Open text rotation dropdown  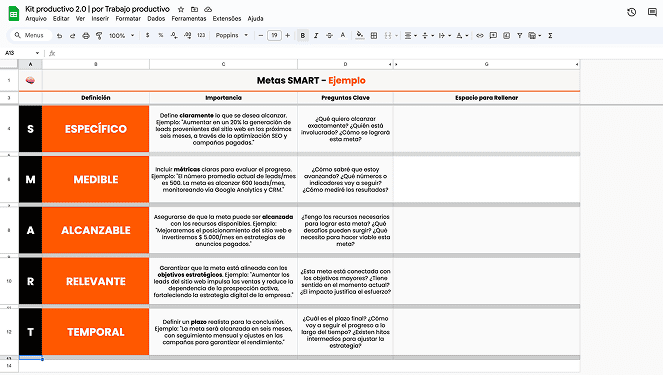click(462, 36)
